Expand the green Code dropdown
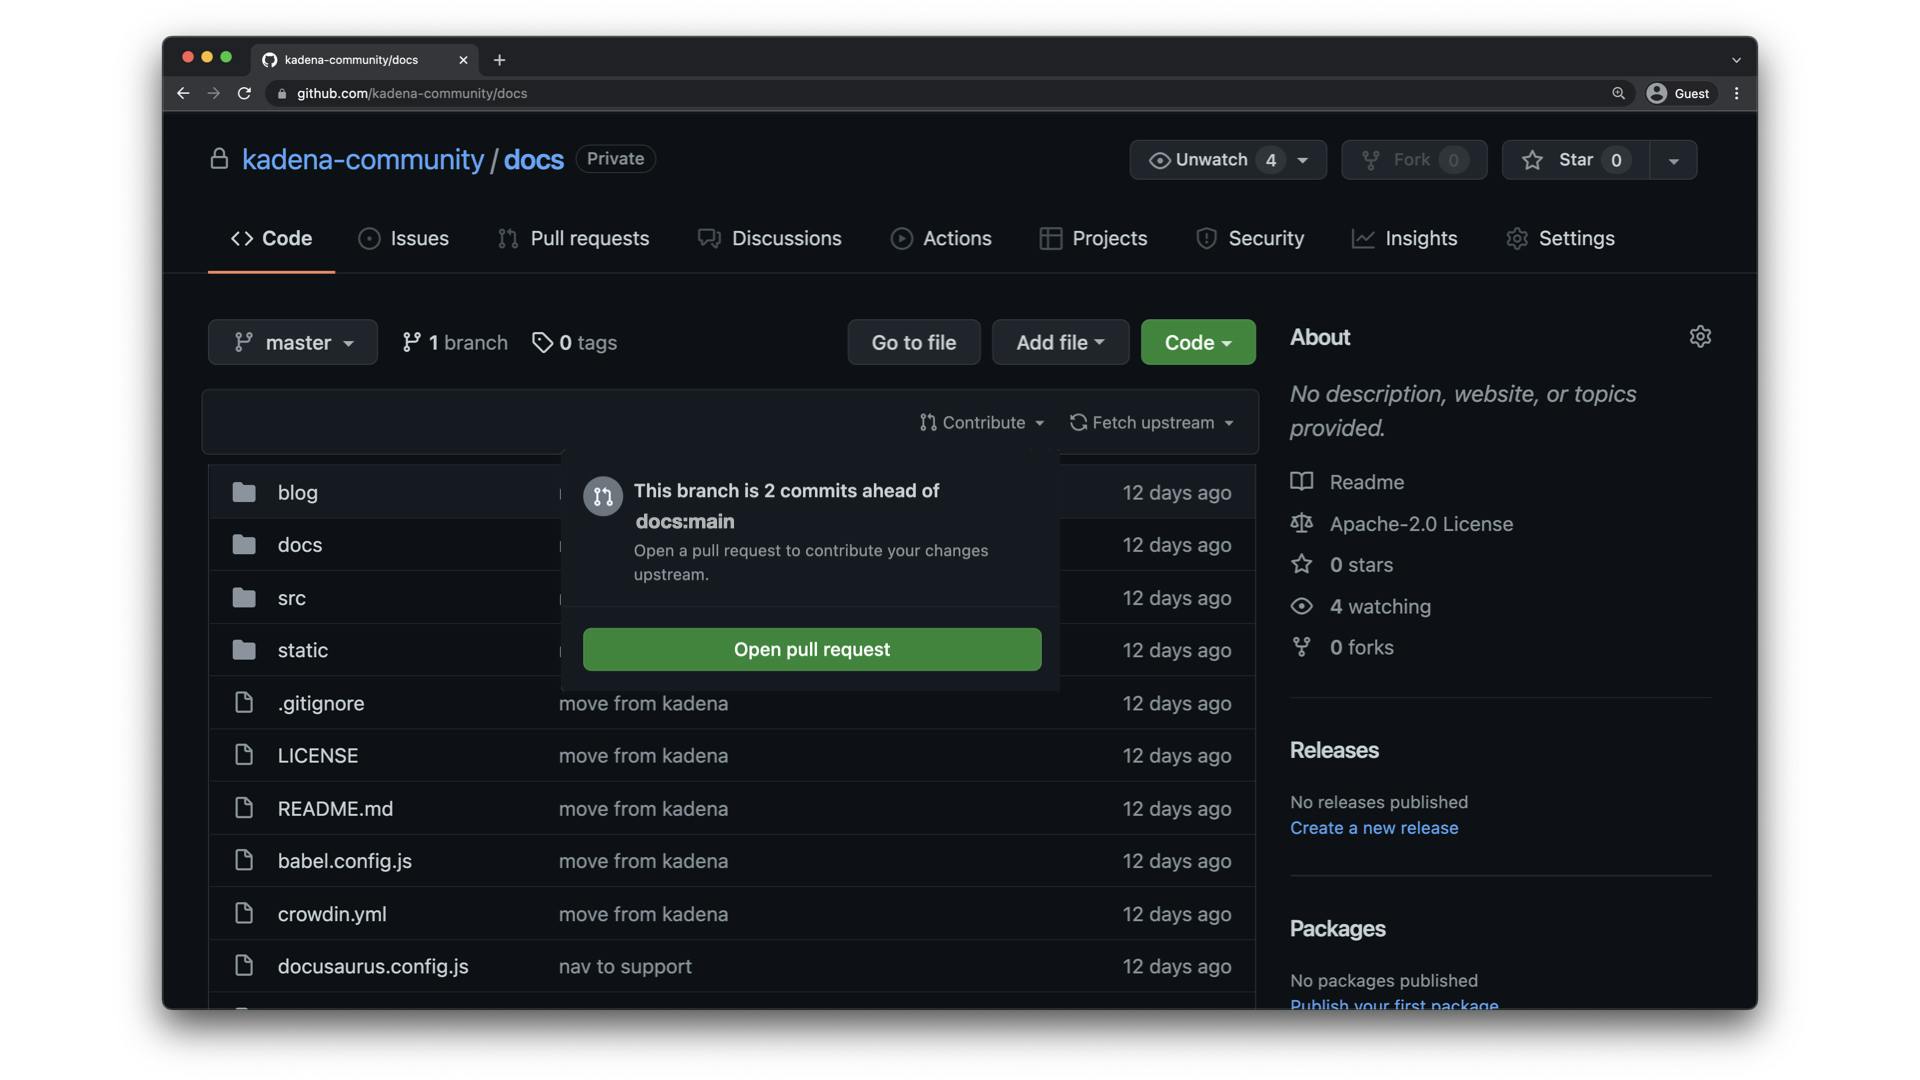This screenshot has height=1080, width=1920. pos(1198,342)
